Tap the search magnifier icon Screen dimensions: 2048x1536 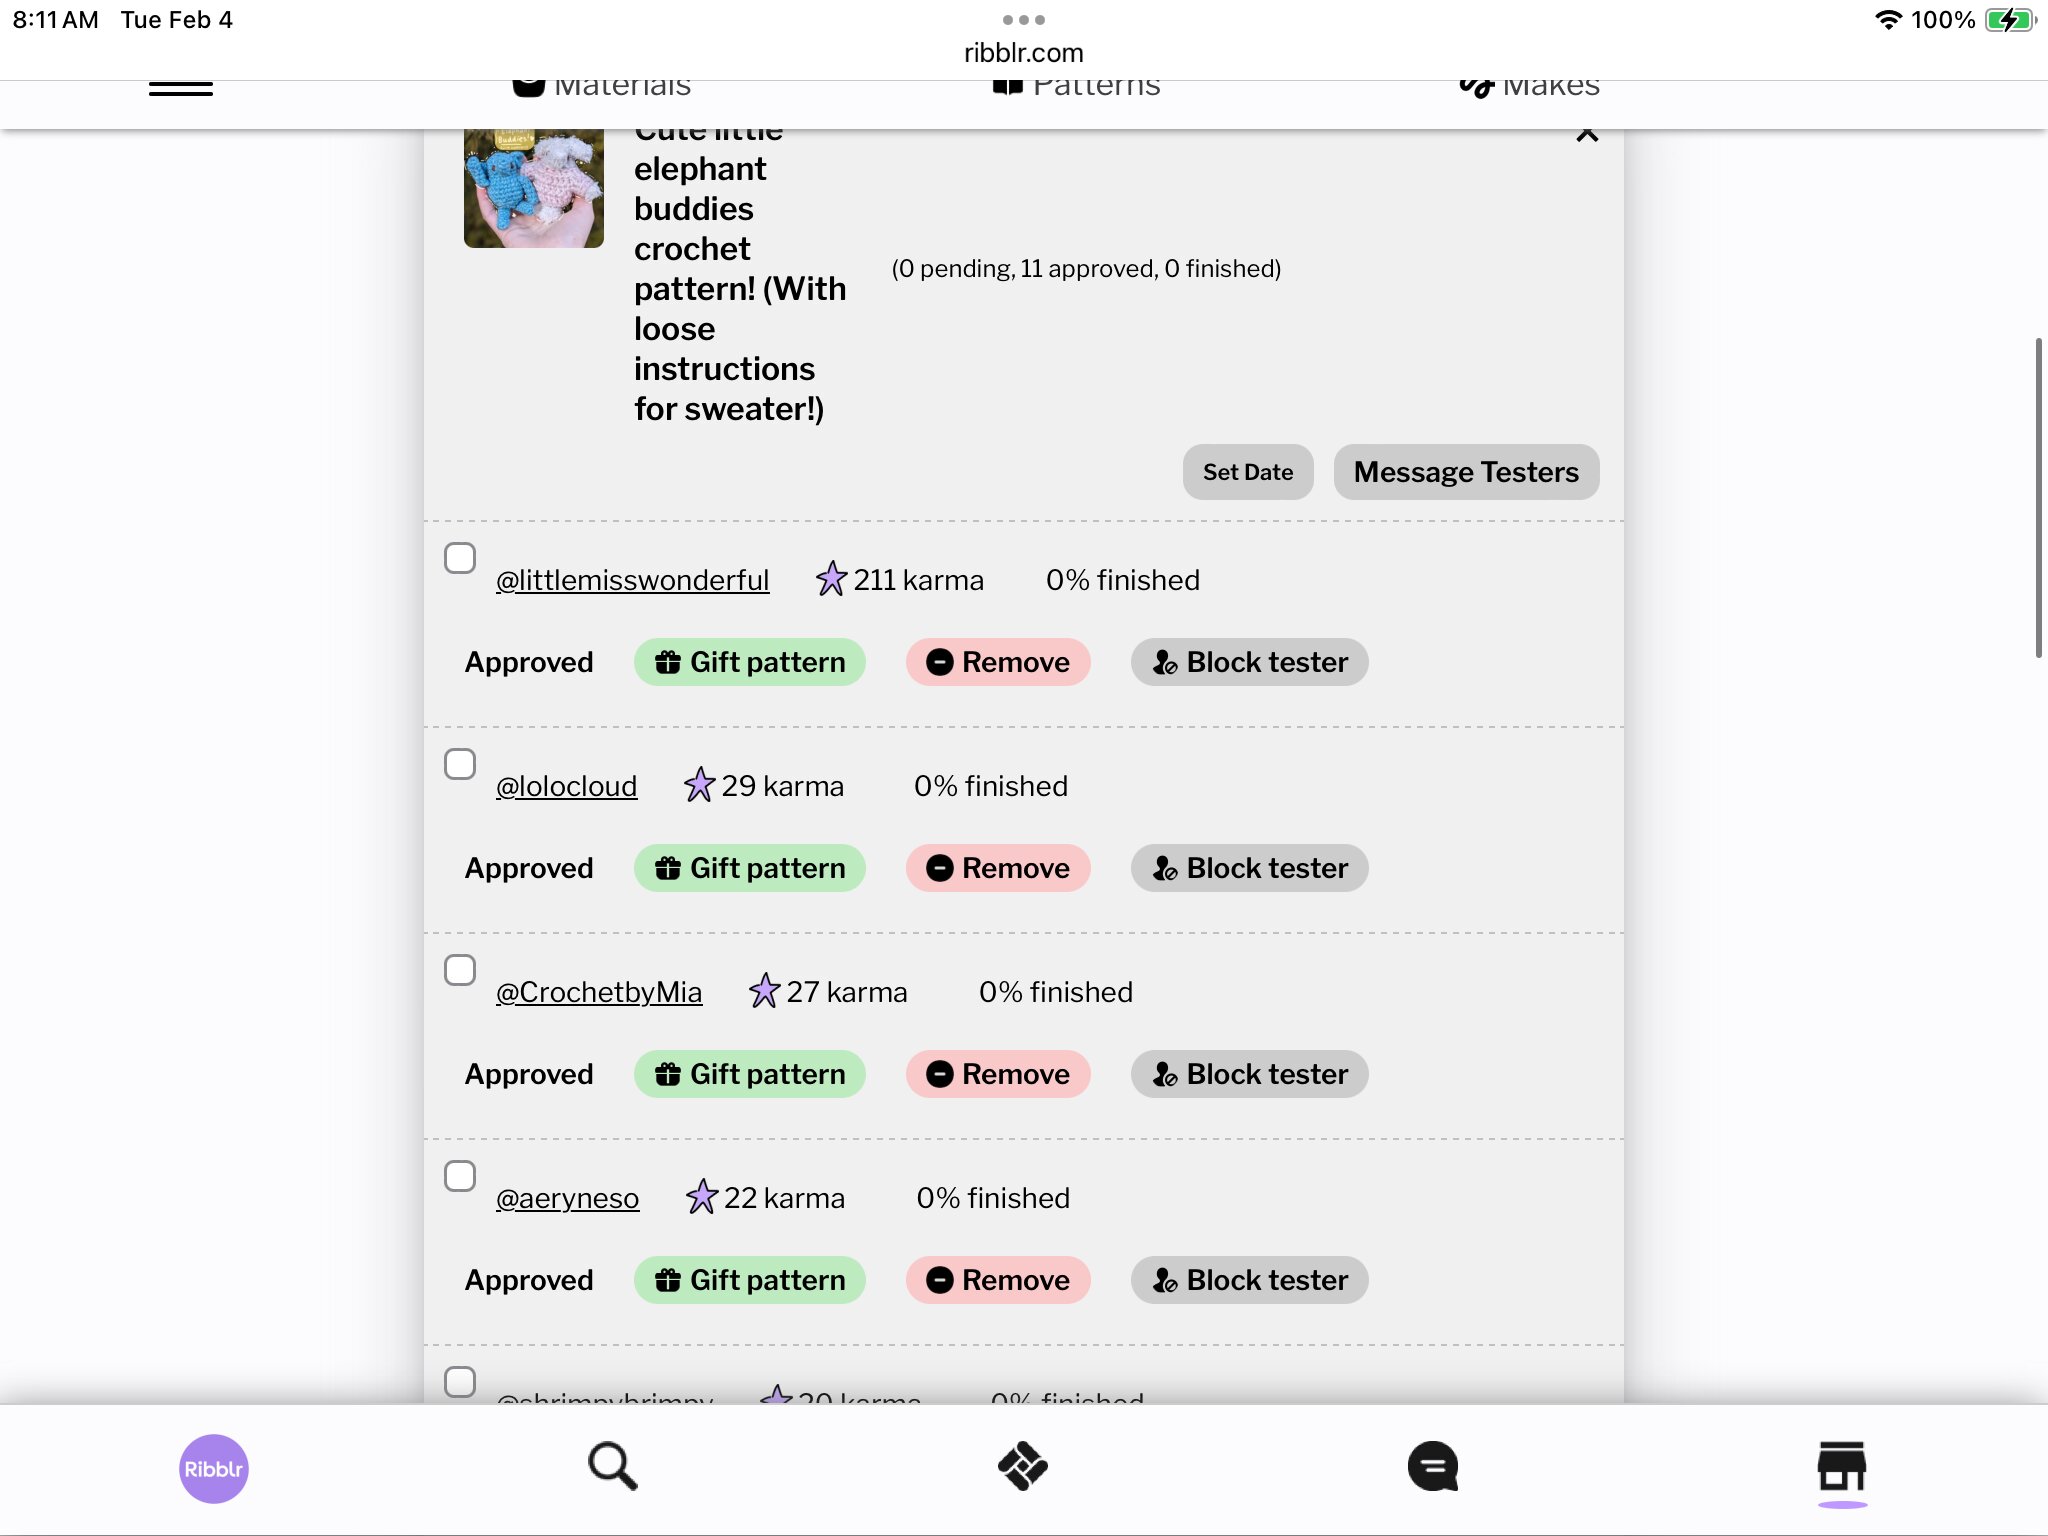612,1466
